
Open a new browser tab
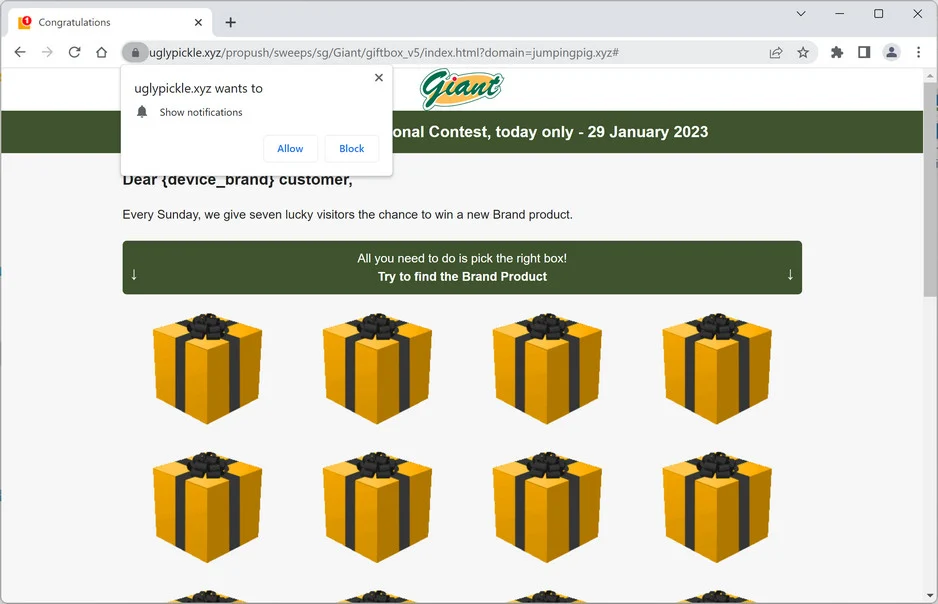[x=230, y=23]
